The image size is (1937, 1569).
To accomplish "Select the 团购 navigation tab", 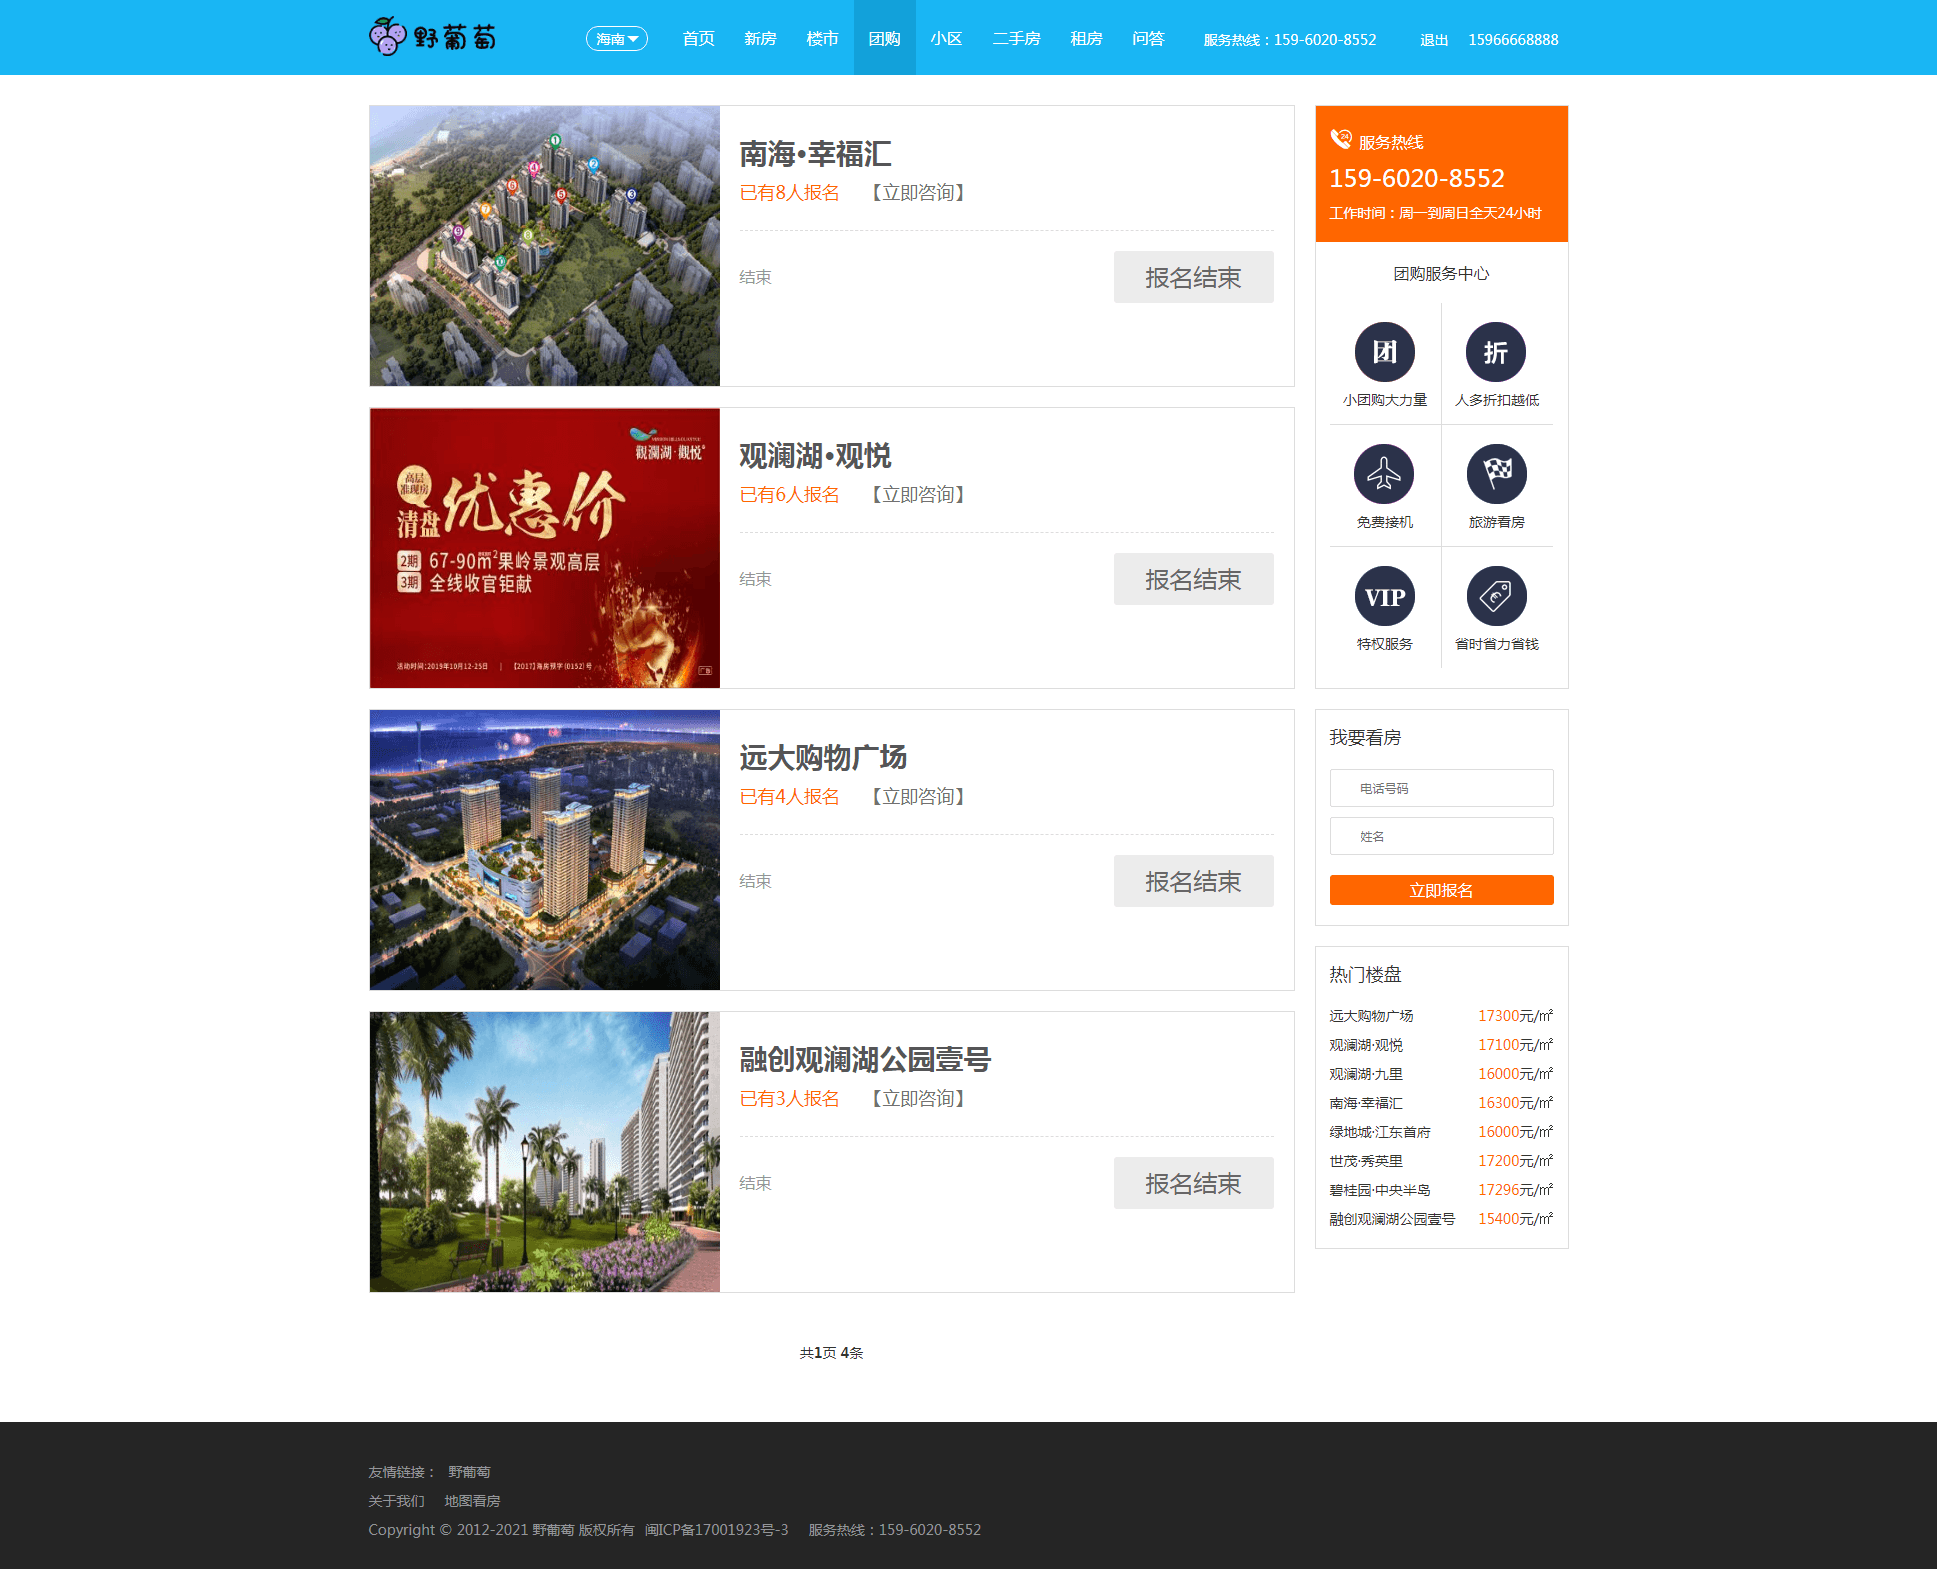I will (884, 38).
